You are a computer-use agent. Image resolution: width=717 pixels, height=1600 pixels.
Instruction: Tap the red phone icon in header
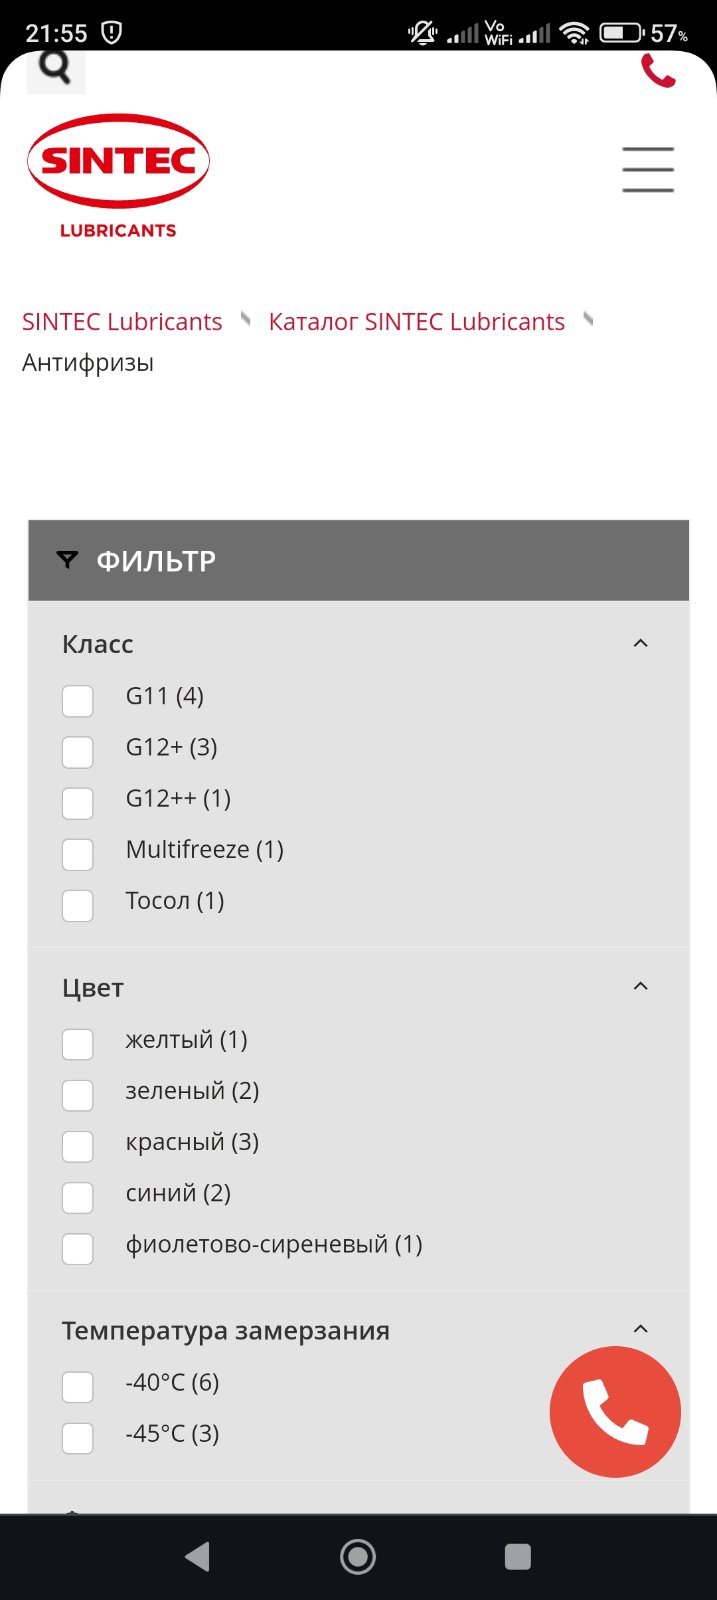click(658, 70)
